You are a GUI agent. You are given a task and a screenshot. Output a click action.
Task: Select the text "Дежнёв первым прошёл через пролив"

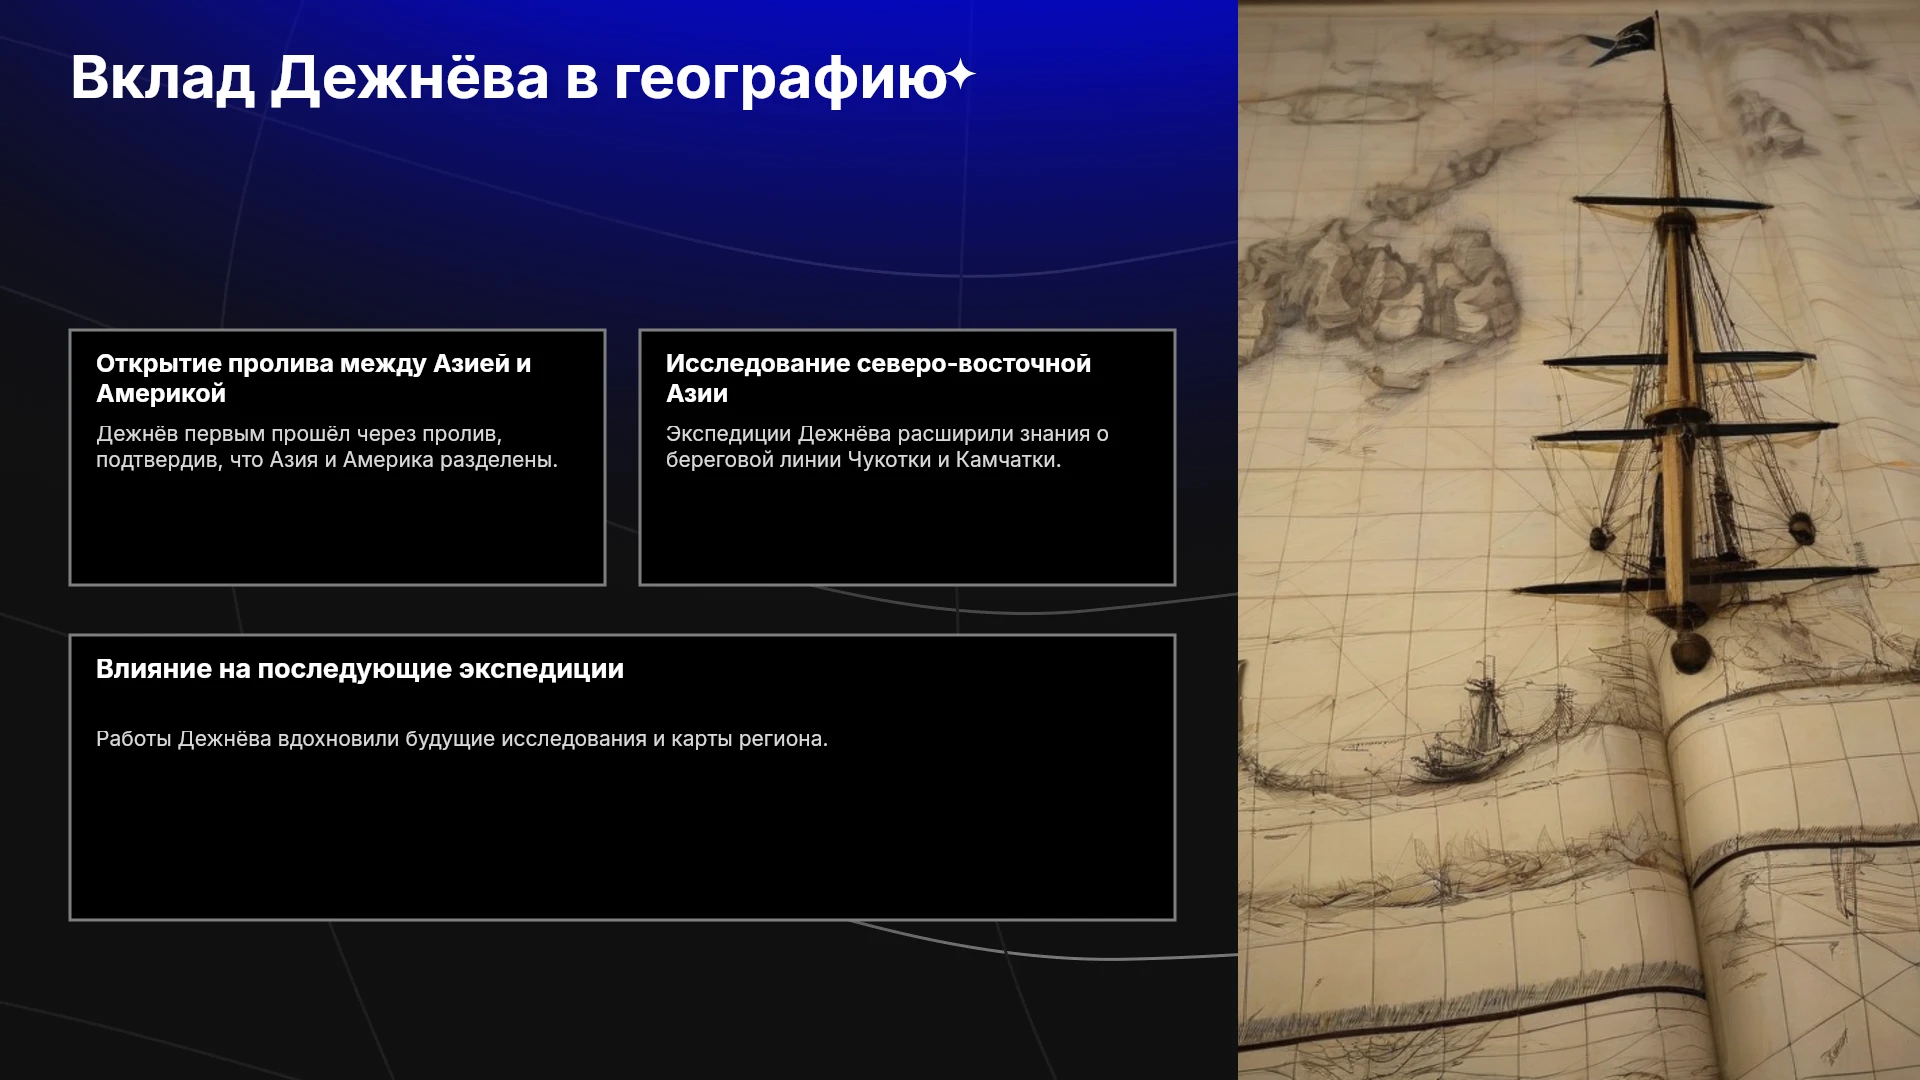click(297, 434)
